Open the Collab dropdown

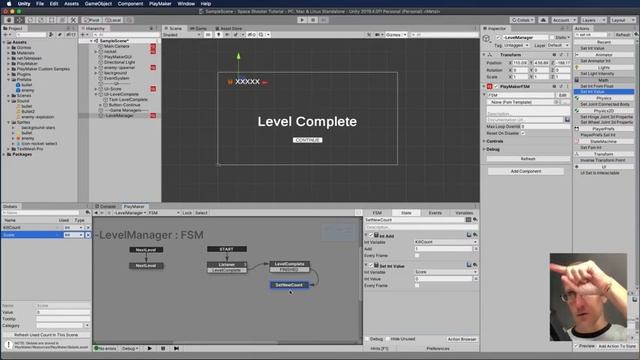pos(522,20)
